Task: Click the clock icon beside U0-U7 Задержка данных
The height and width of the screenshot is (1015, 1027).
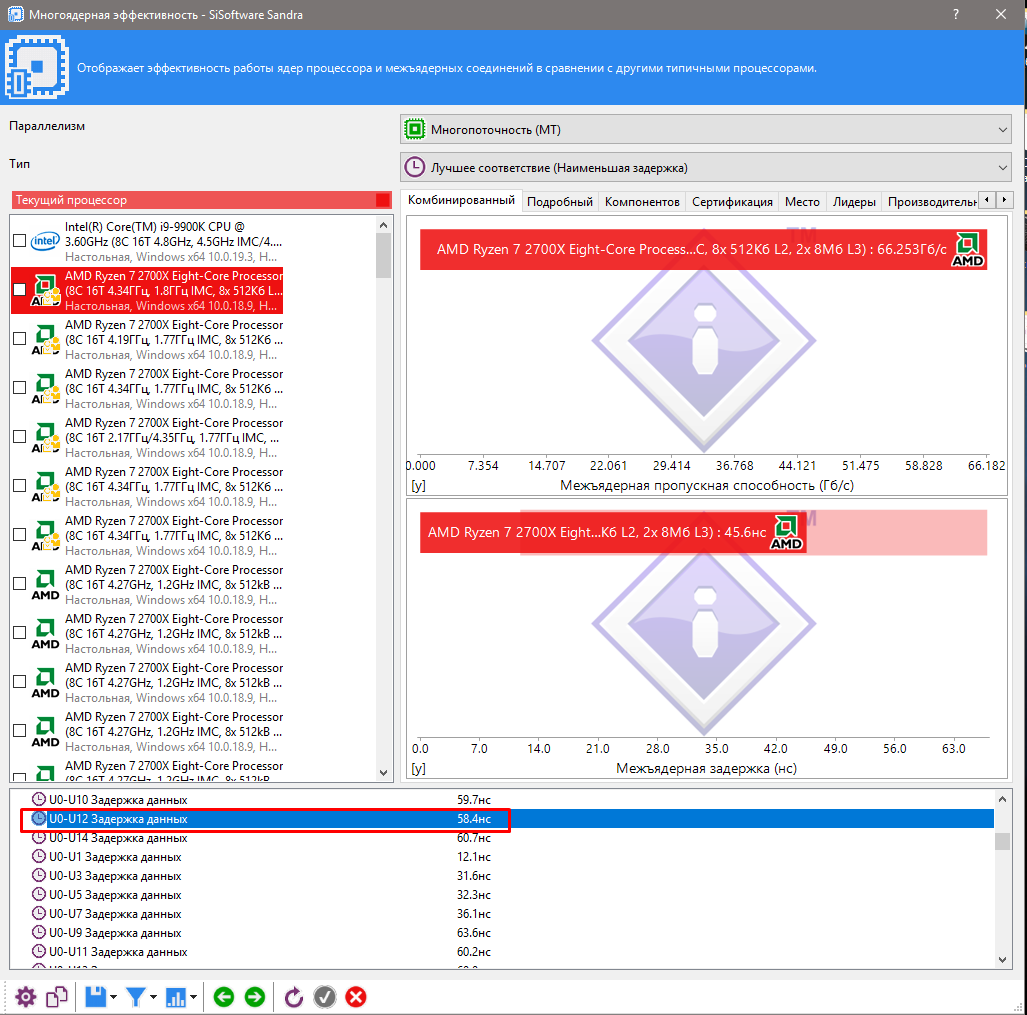Action: click(x=39, y=914)
